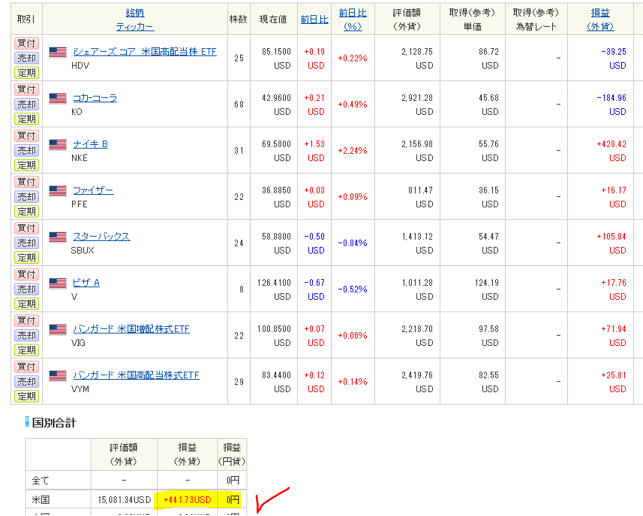Open the バンガード 米国増配株式ETF link

click(131, 329)
